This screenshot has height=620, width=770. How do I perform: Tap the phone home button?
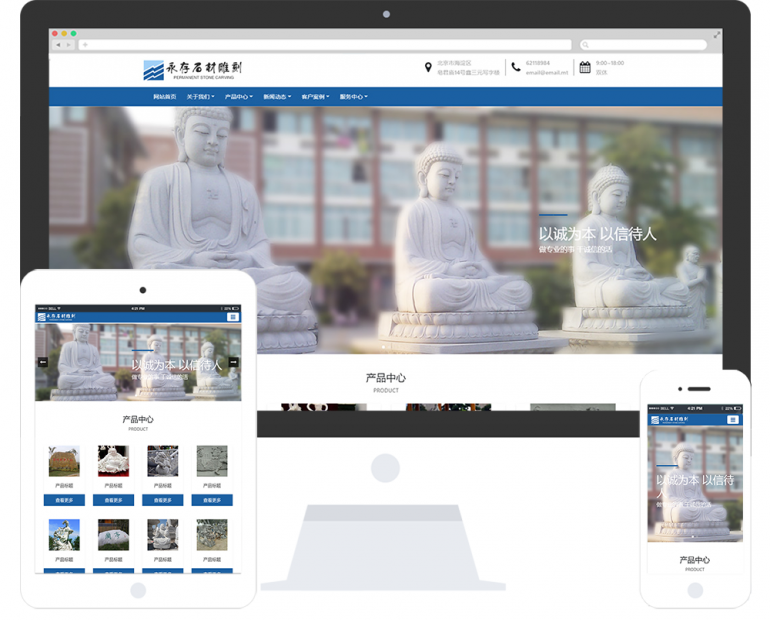pos(695,590)
